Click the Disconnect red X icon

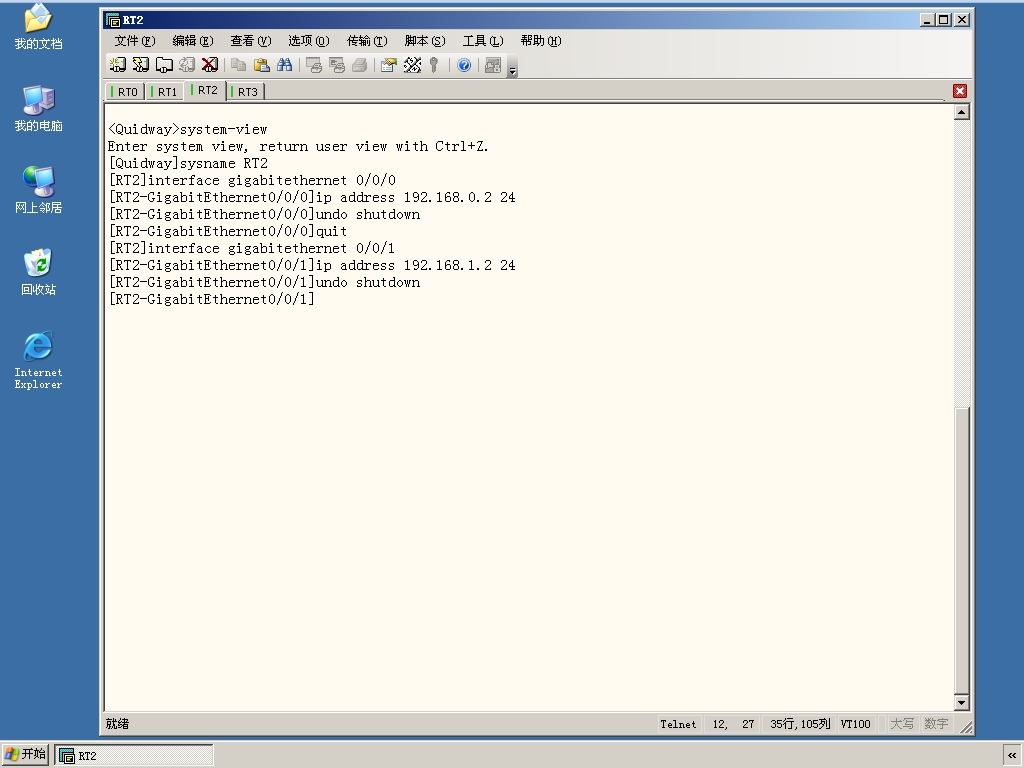210,65
